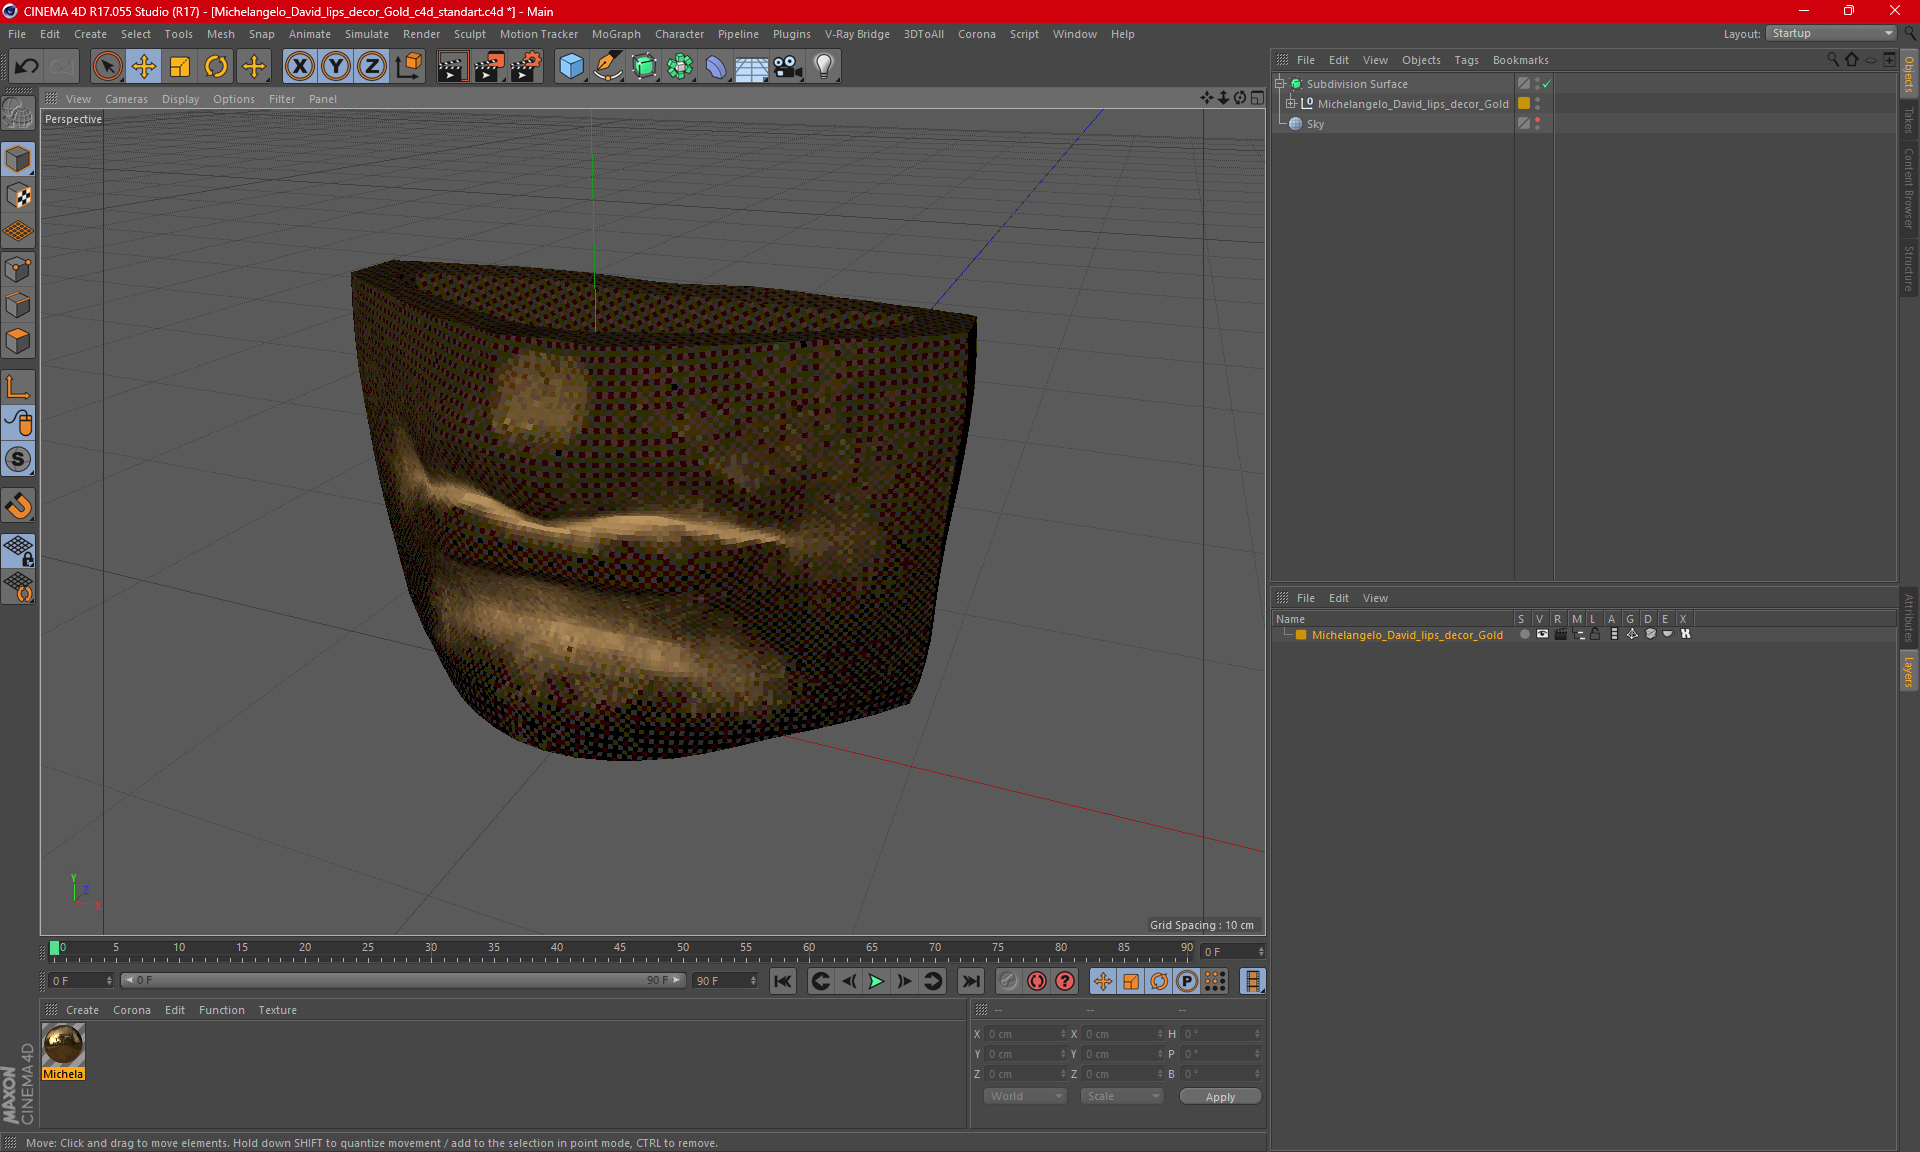Screen dimensions: 1920x1152
Task: Switch to Polygons mode
Action: point(18,341)
